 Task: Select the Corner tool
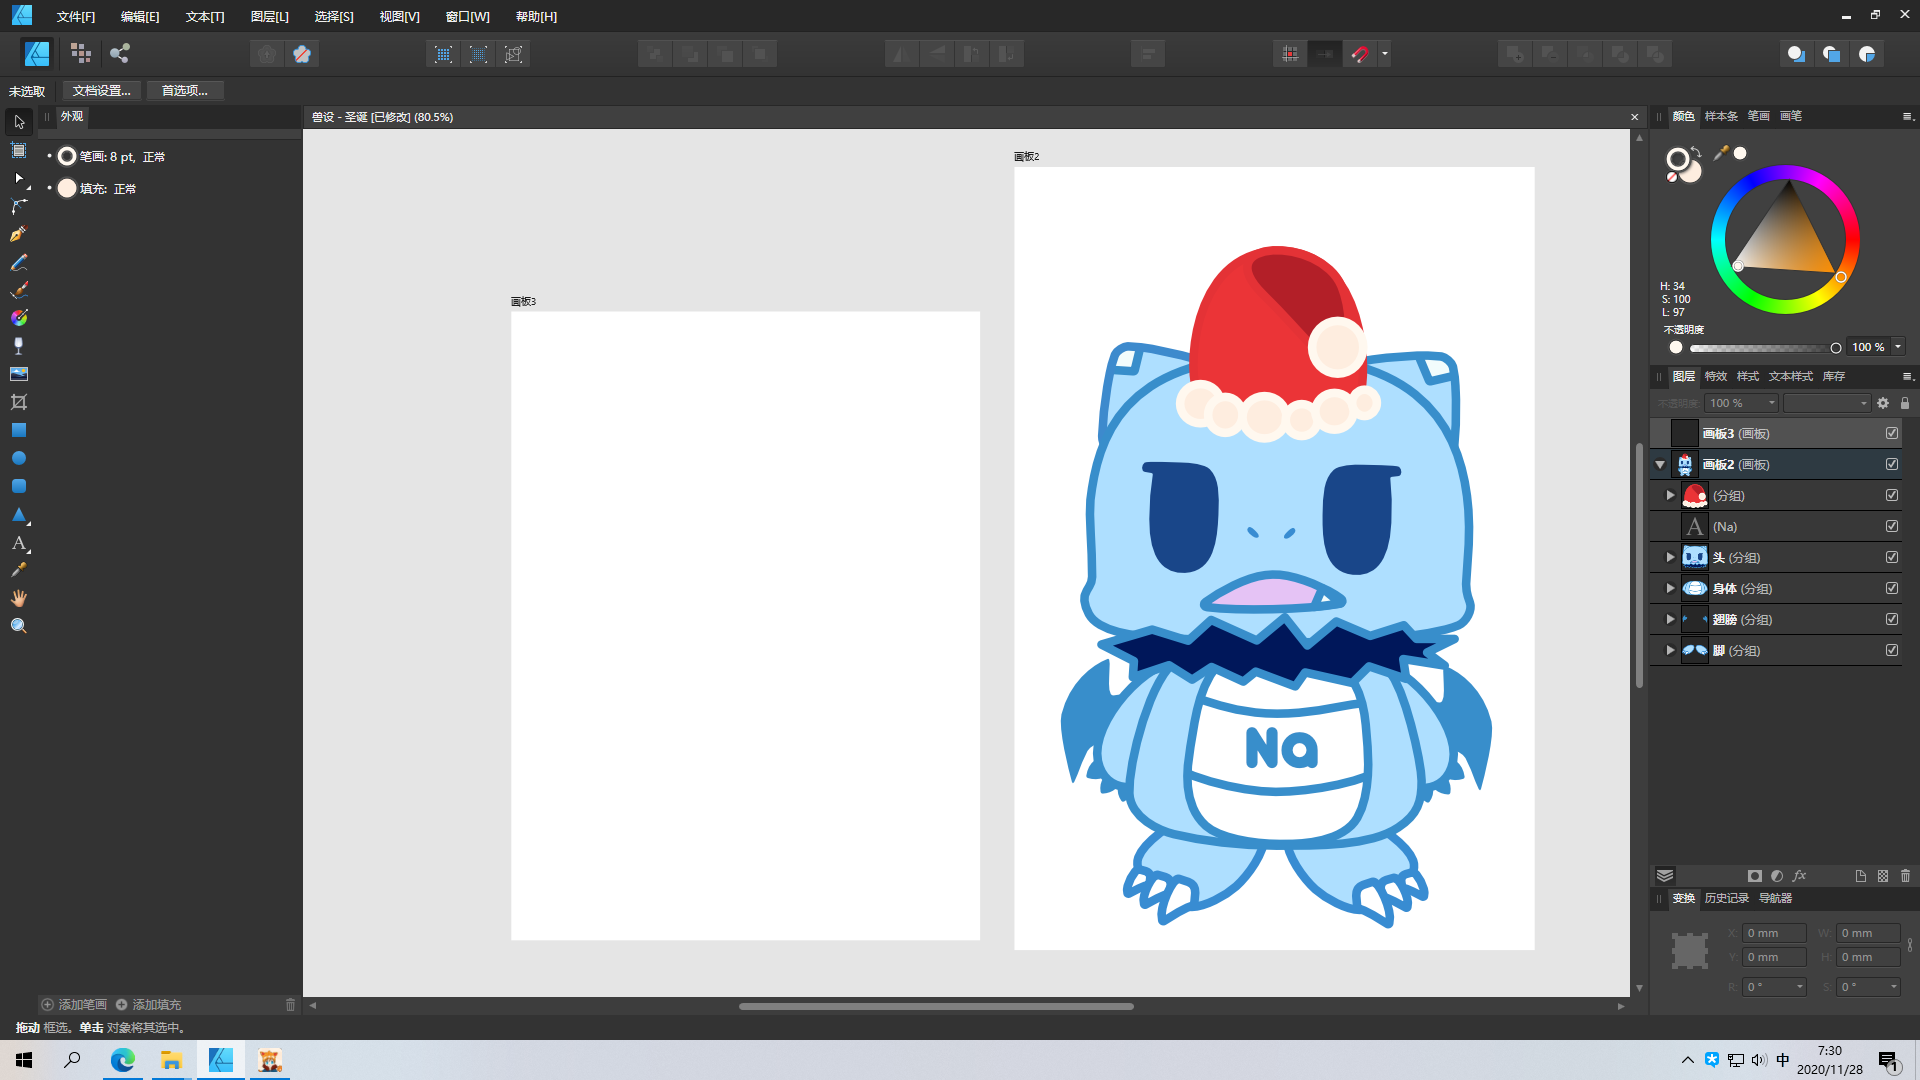[19, 206]
